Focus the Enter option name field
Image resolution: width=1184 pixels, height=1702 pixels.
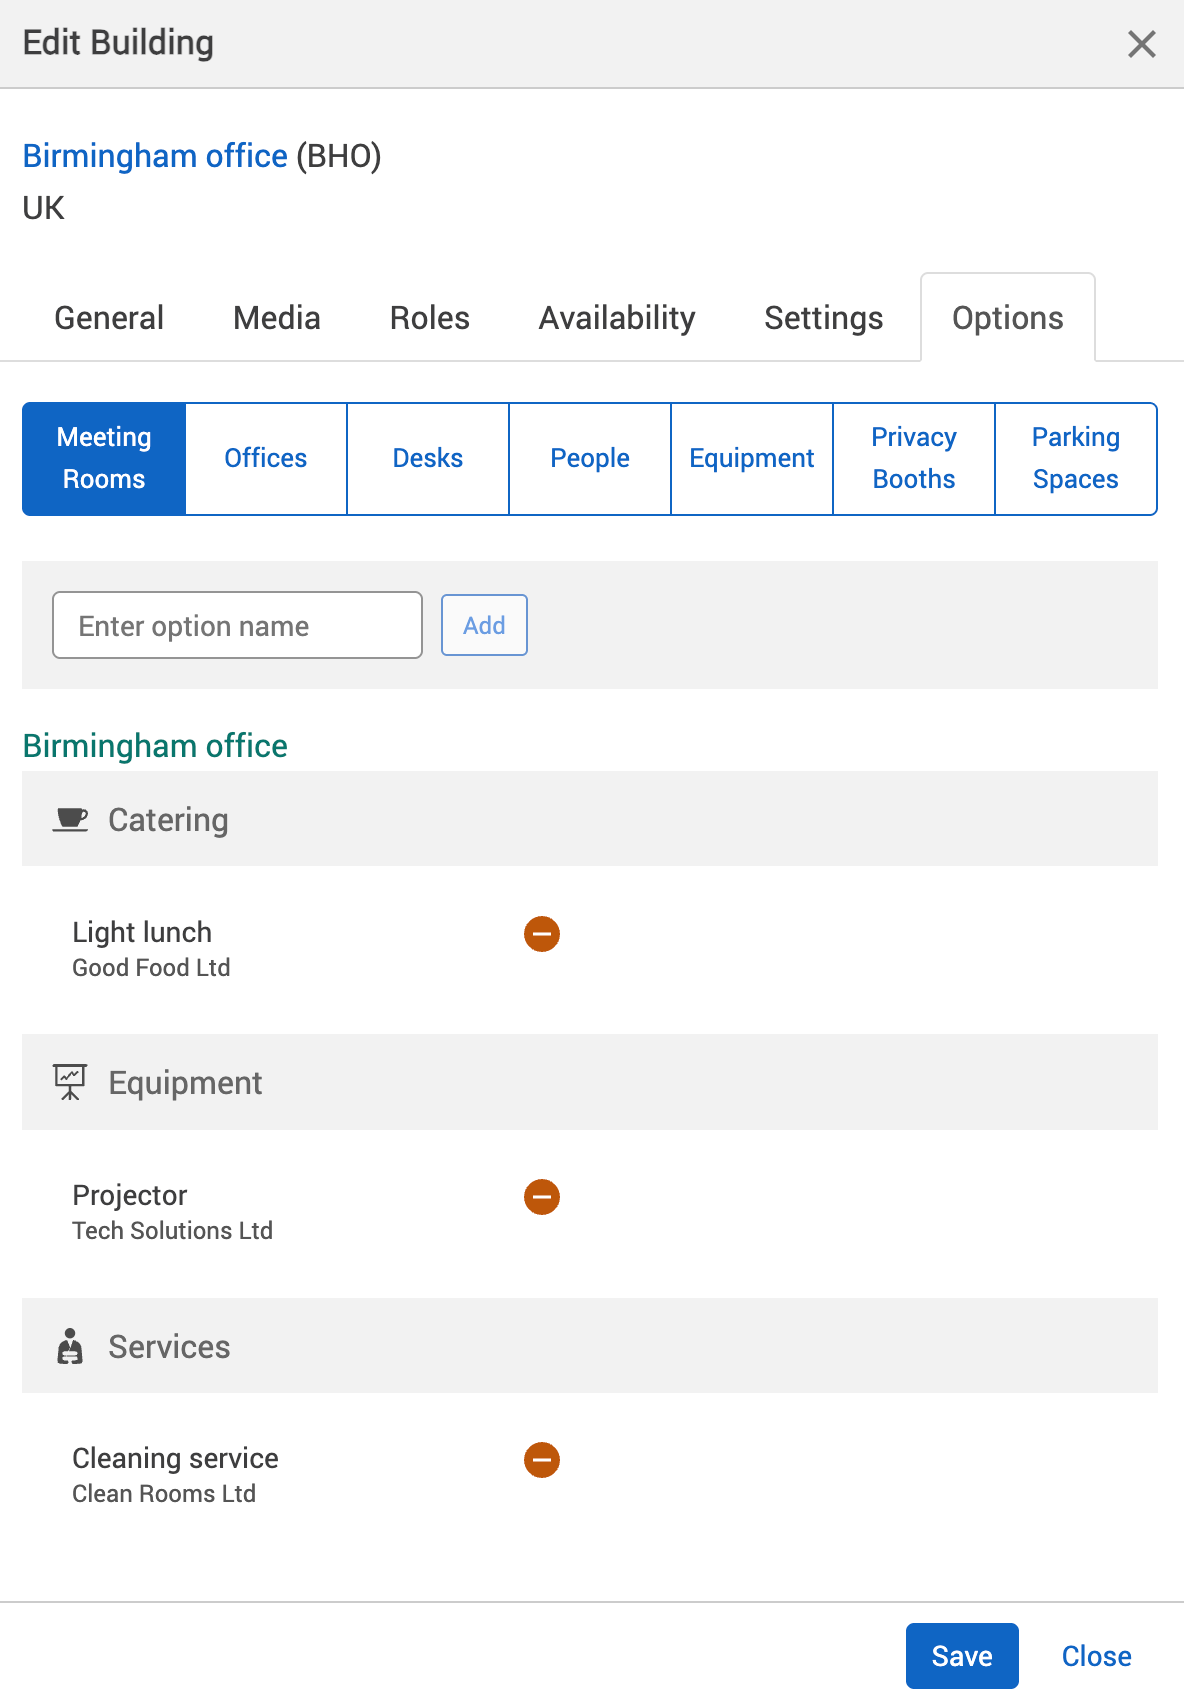click(237, 625)
